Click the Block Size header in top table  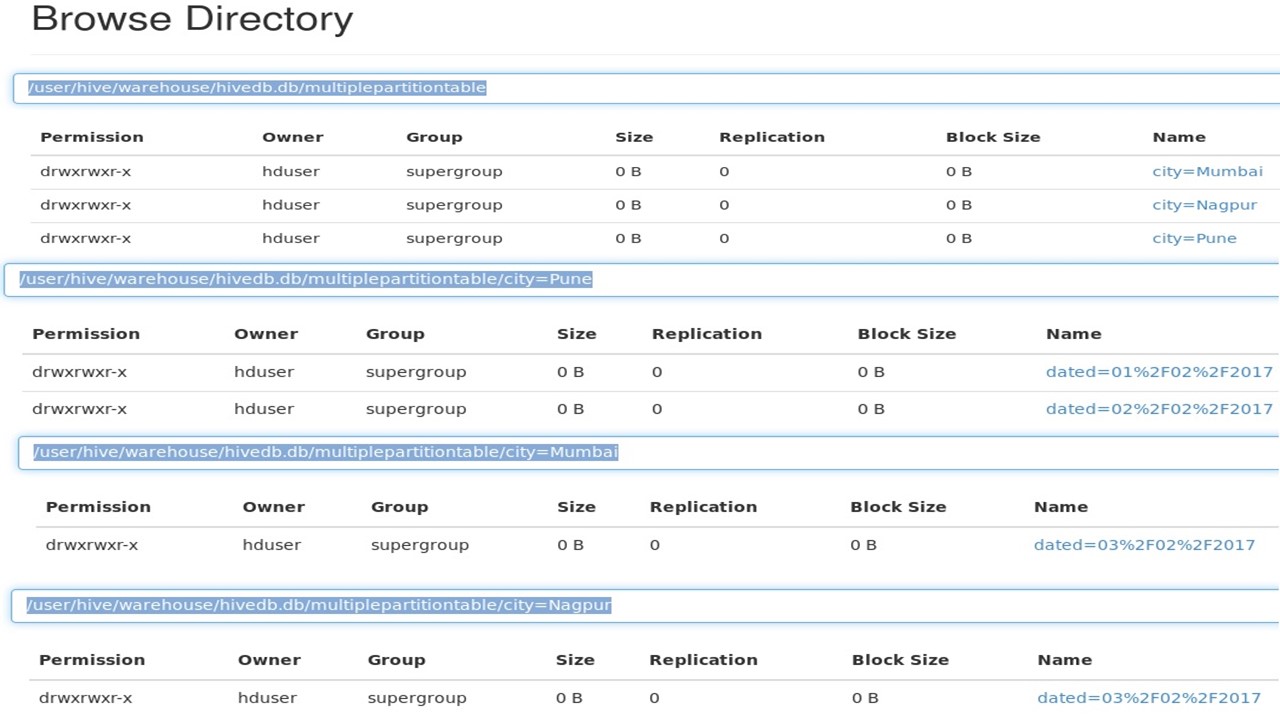click(x=992, y=137)
